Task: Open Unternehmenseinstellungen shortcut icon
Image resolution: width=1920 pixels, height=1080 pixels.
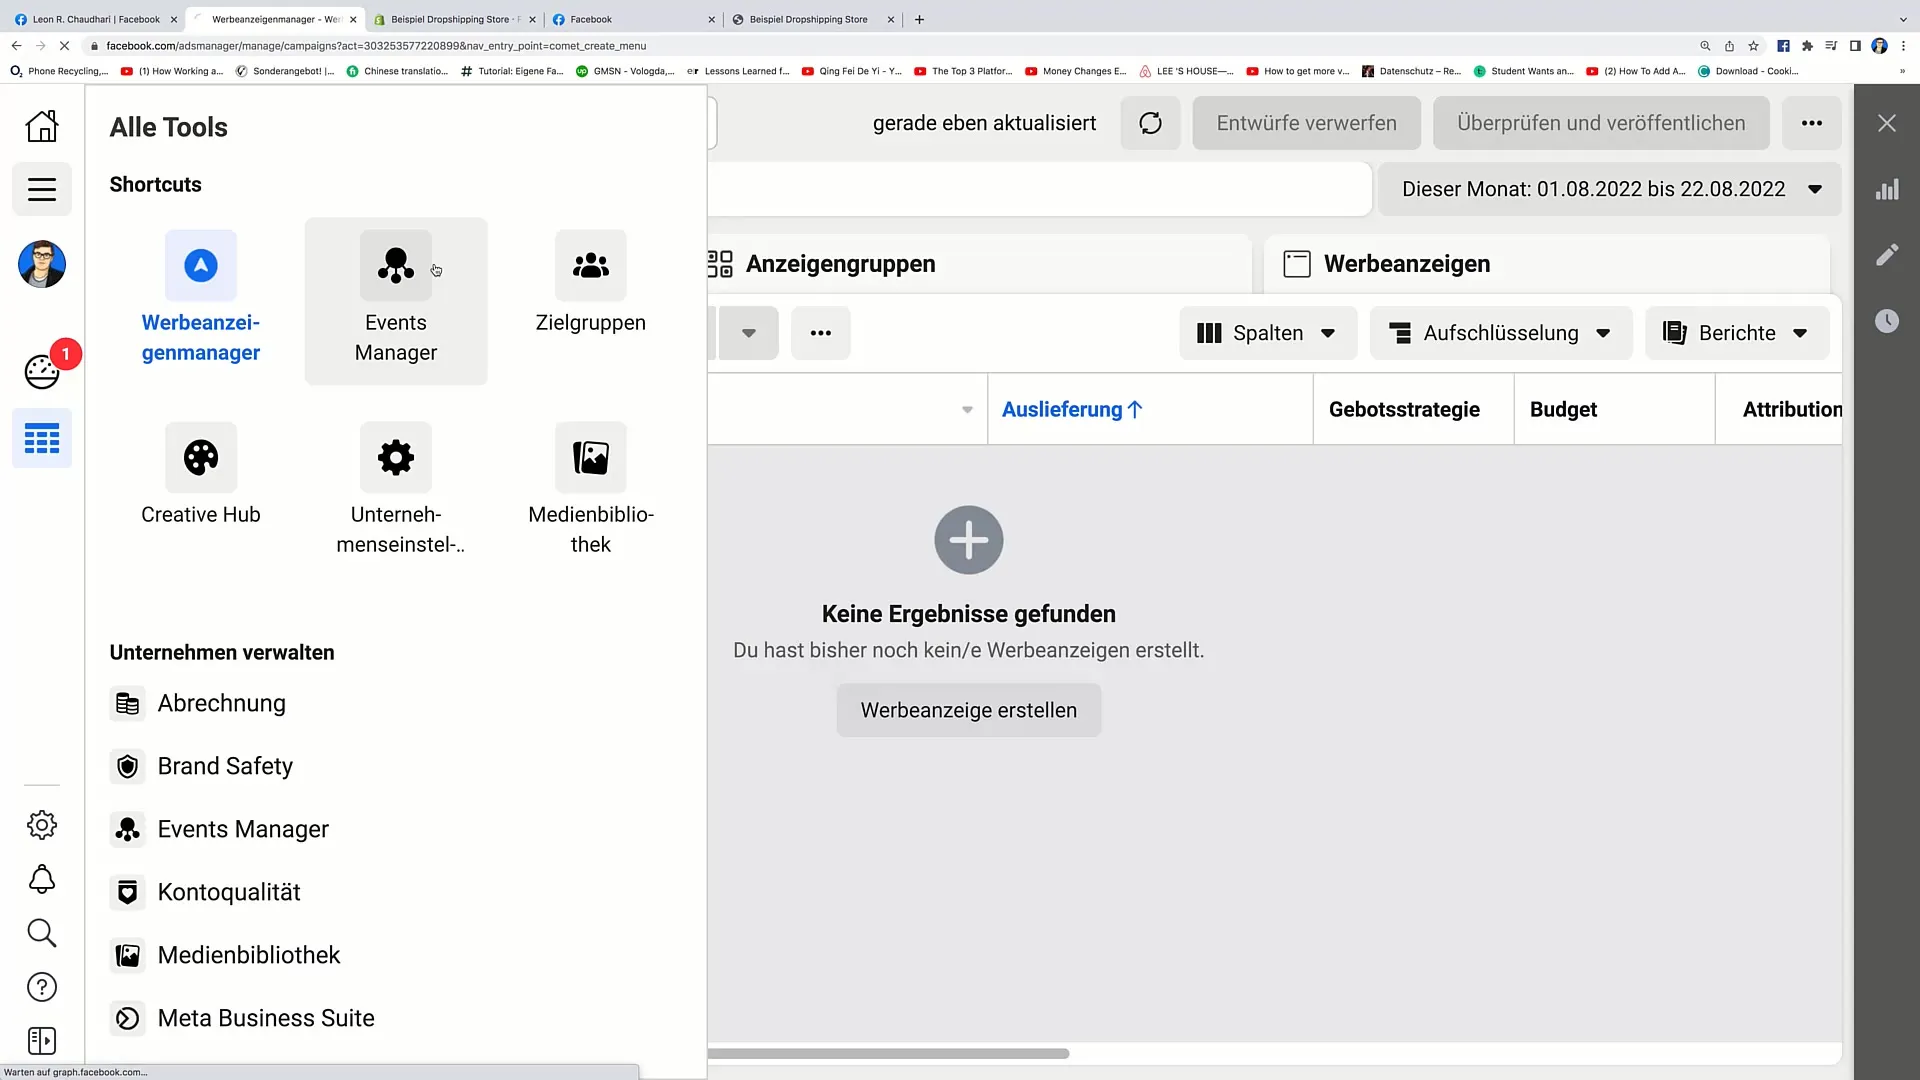Action: 396,458
